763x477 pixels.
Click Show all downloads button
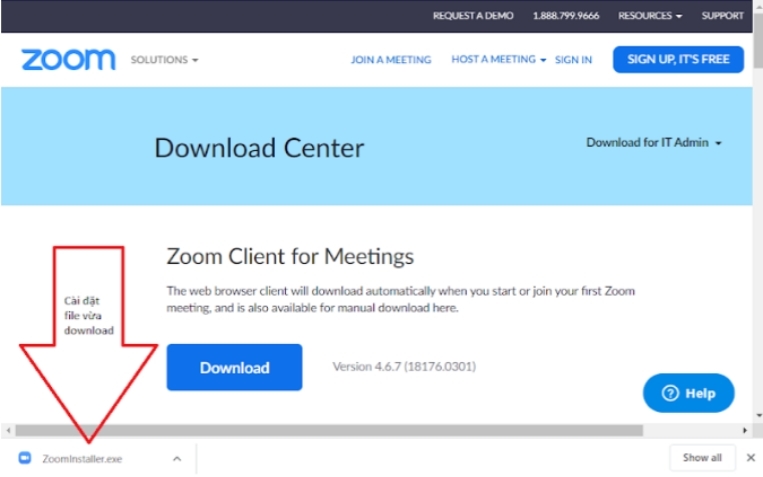[702, 458]
